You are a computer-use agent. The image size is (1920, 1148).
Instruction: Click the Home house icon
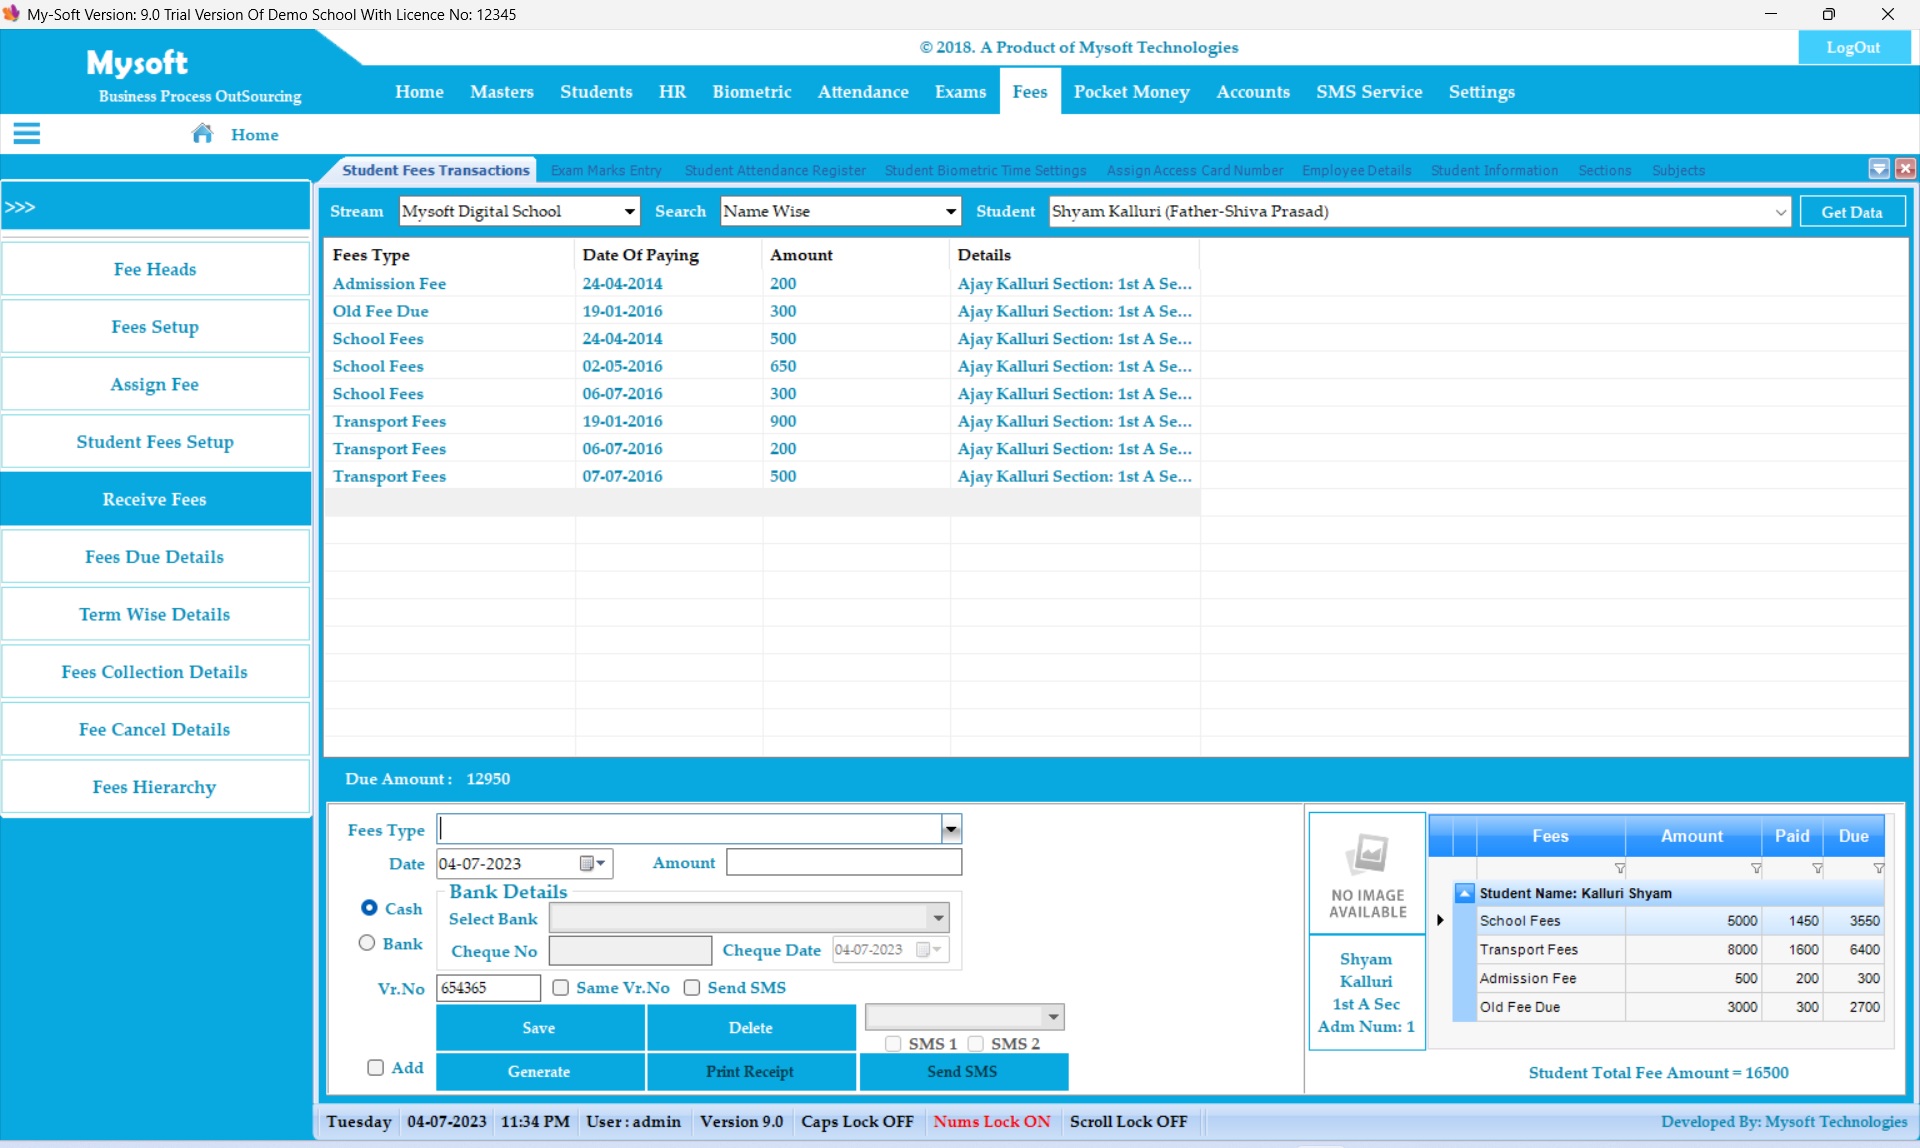tap(203, 133)
